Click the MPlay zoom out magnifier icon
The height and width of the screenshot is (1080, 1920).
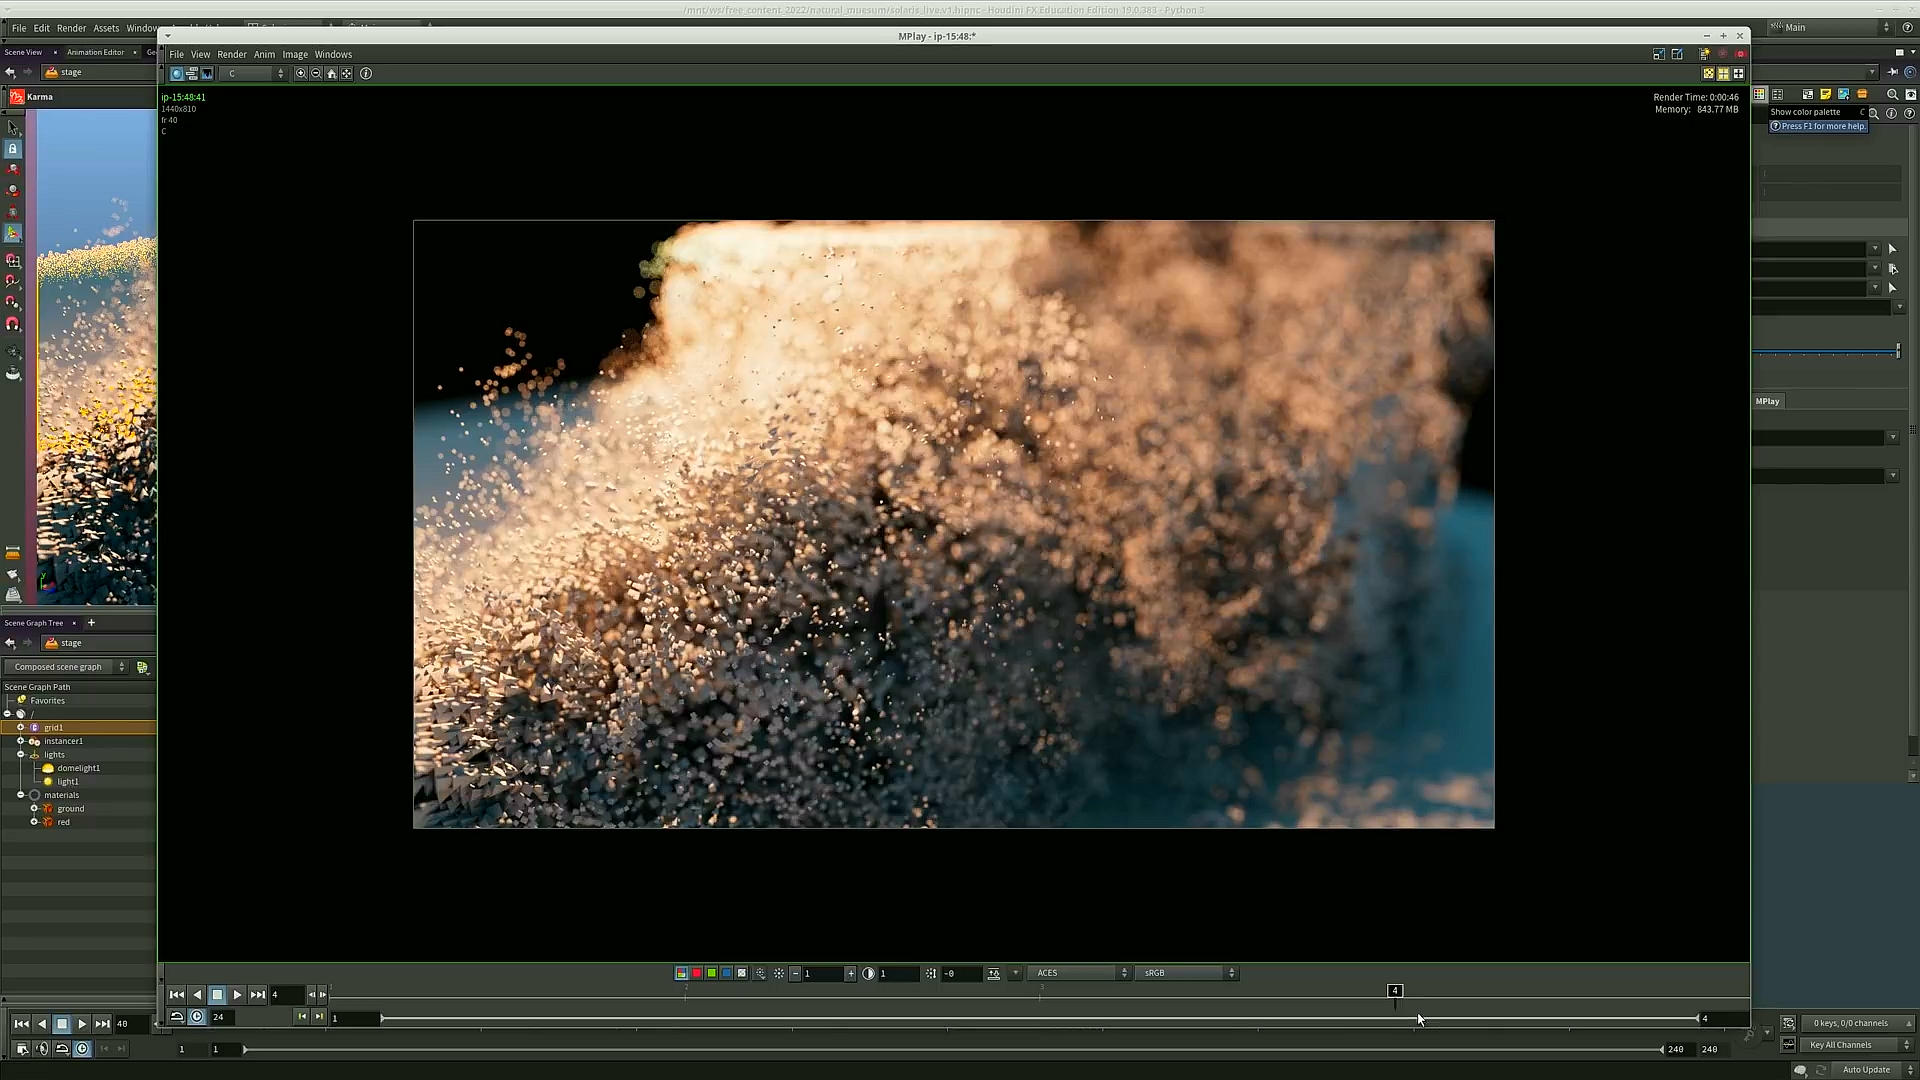[x=316, y=74]
